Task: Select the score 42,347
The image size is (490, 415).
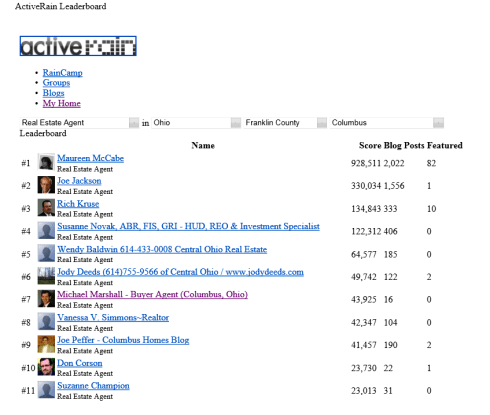Action: 364,323
